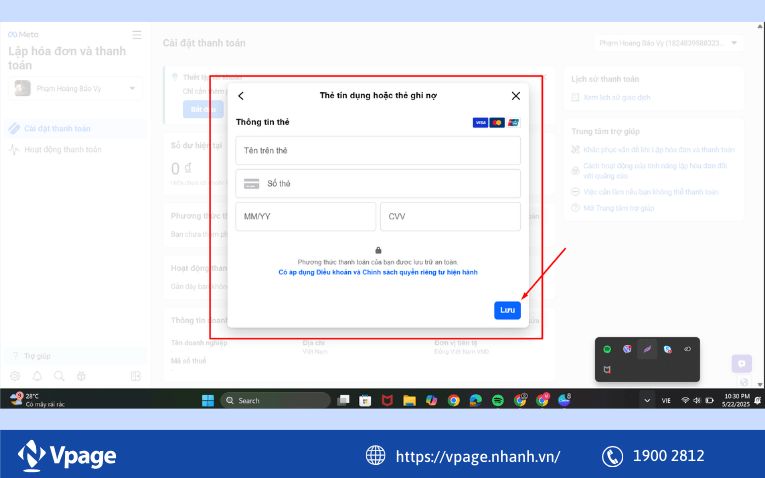Open the Điều khoản terms link
This screenshot has height=478, width=765.
pos(328,272)
